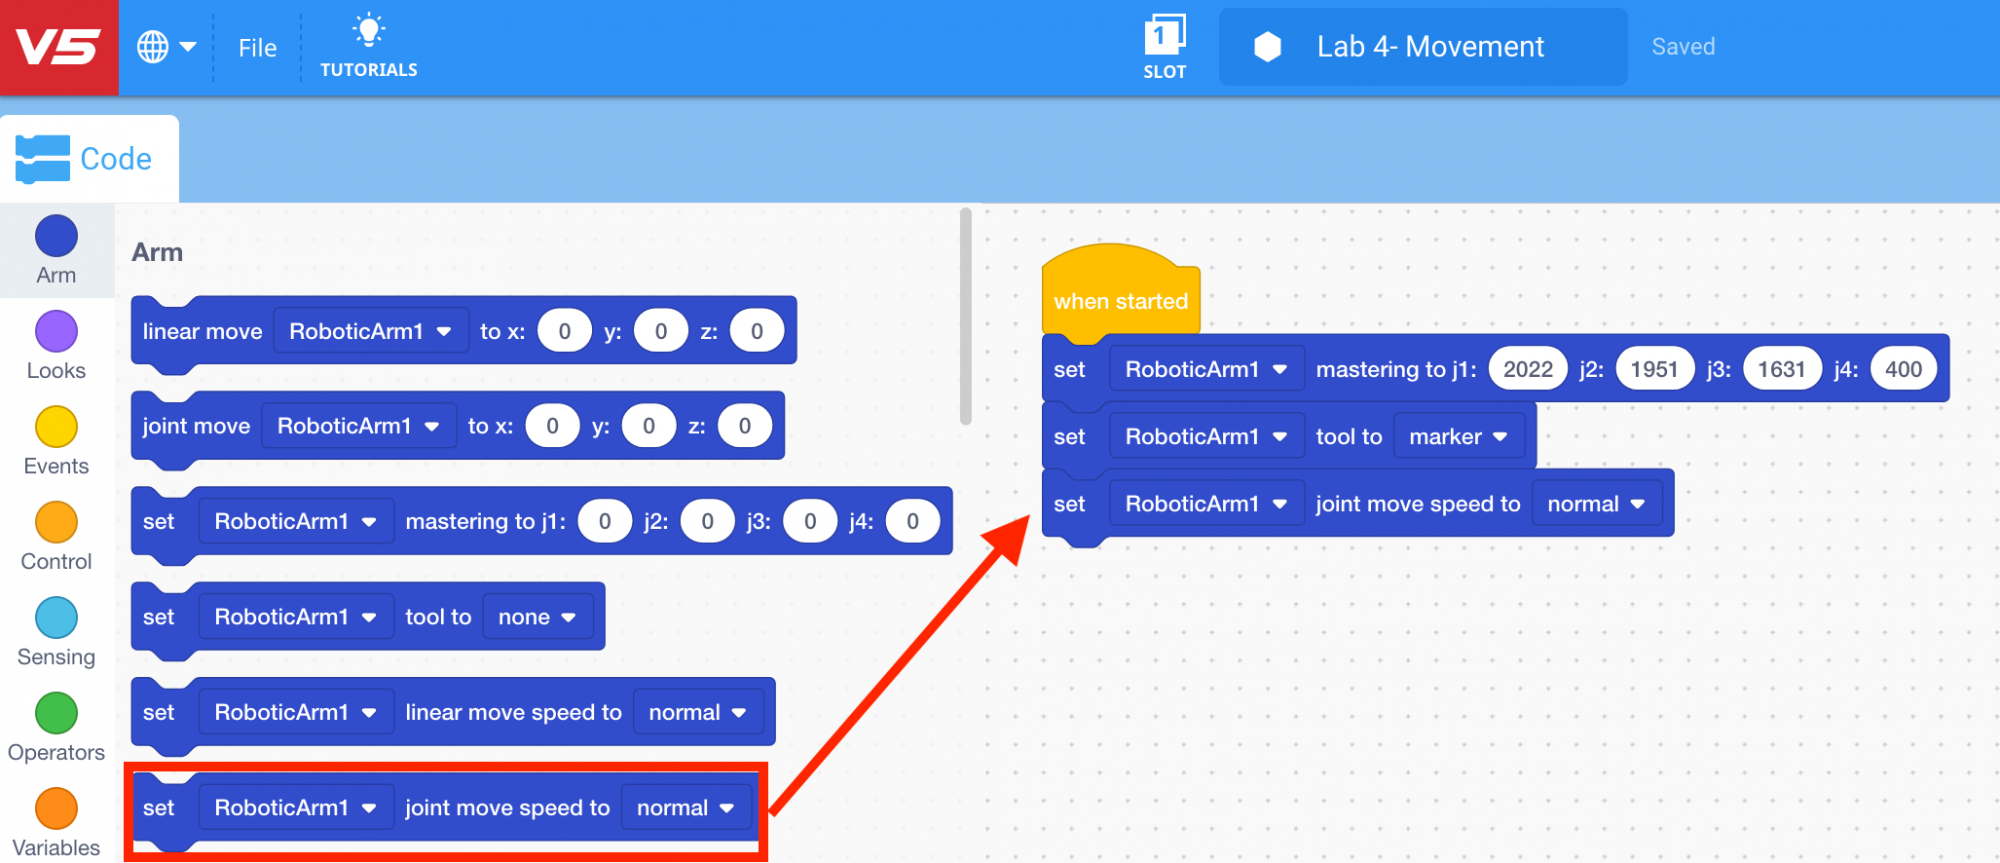The image size is (2000, 863).
Task: Open the globe language selector
Action: (x=165, y=47)
